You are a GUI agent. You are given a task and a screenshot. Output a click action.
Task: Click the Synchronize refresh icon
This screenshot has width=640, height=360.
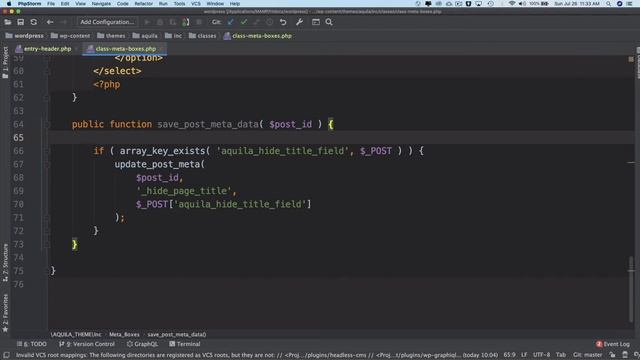33,22
